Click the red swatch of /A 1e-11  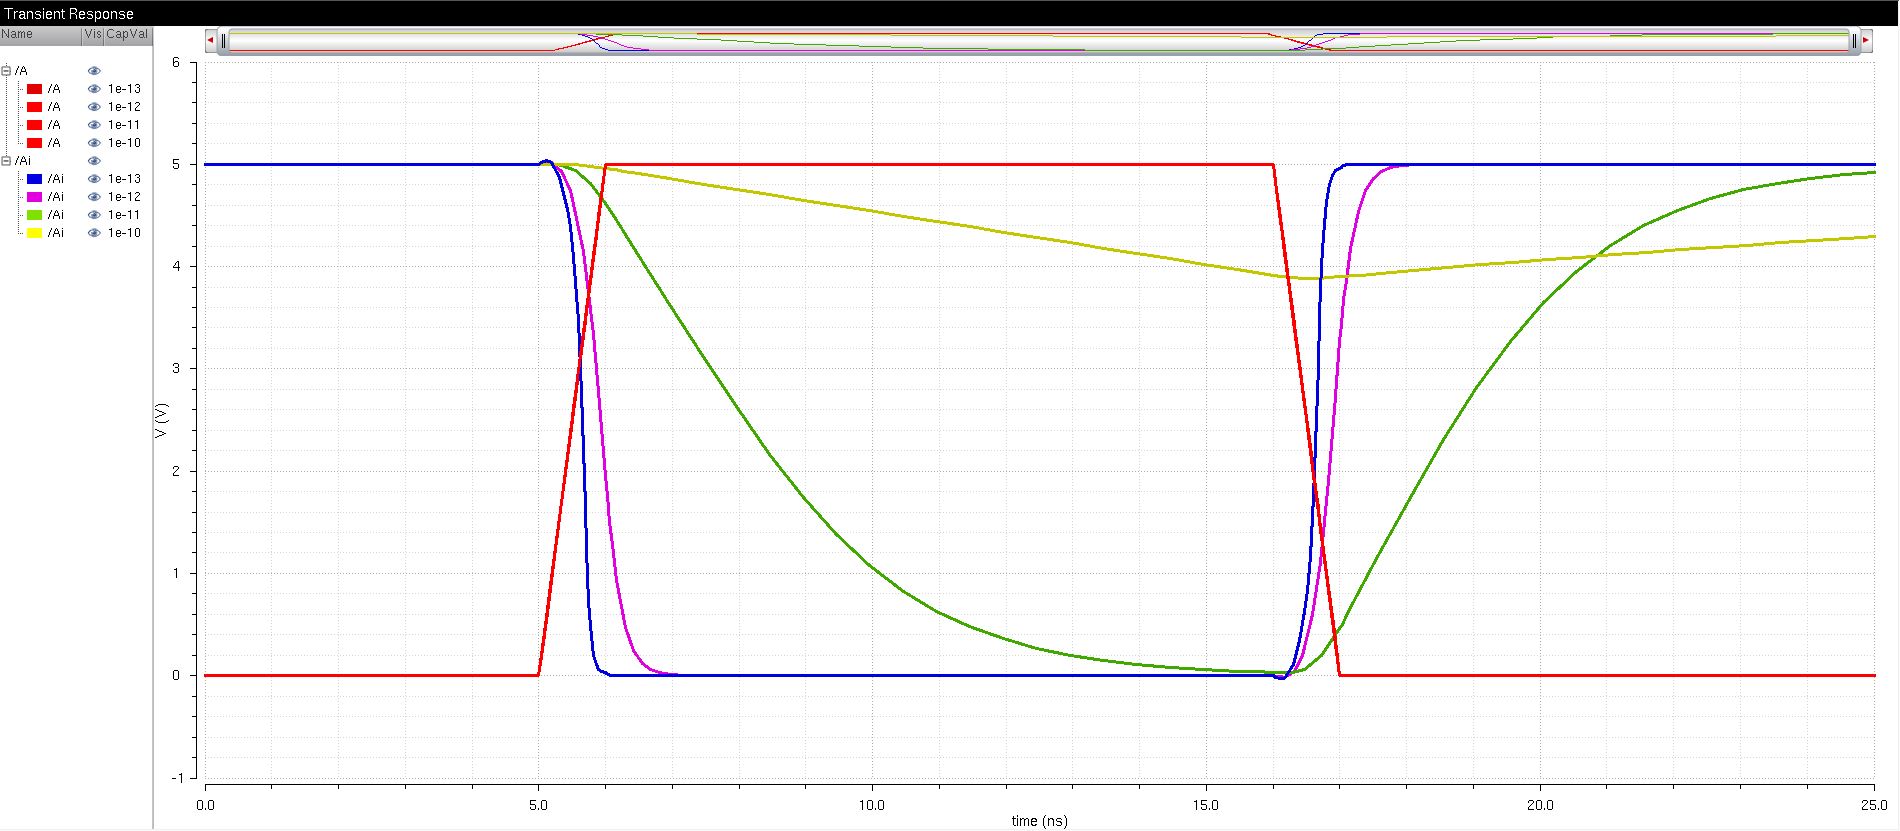[x=34, y=125]
